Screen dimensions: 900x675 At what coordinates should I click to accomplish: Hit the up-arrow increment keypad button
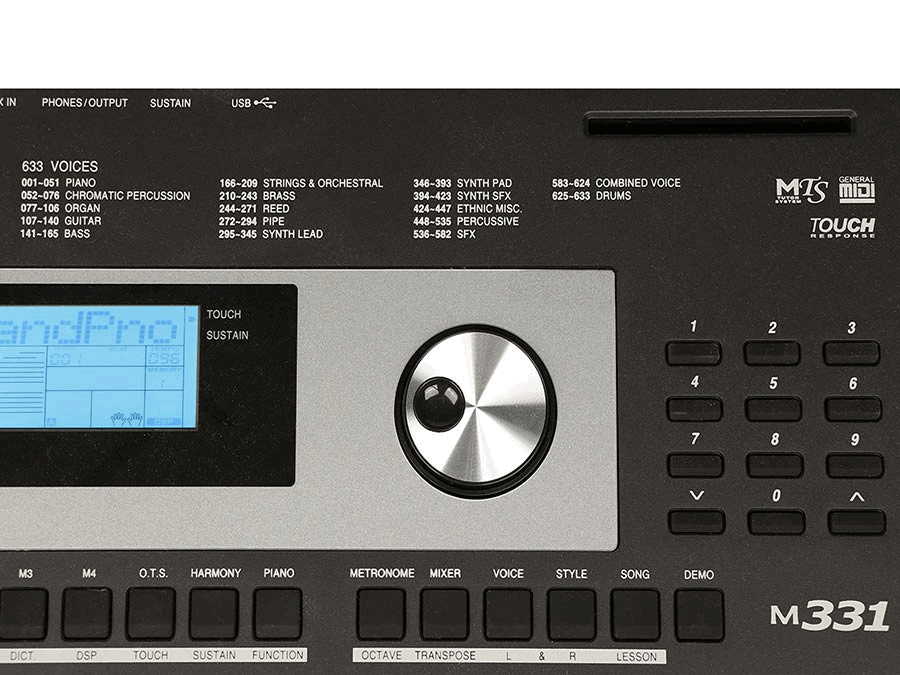click(856, 522)
